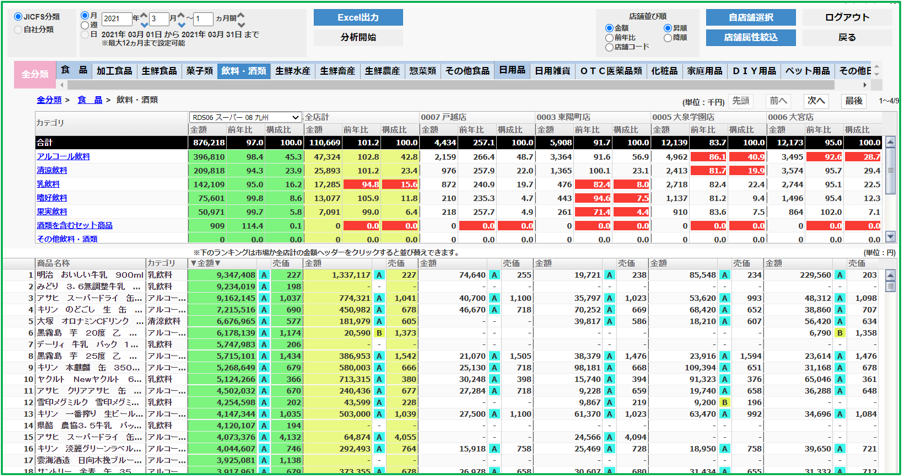The width and height of the screenshot is (902, 476).
Task: Open the 惣菜類 tab
Action: tap(423, 71)
